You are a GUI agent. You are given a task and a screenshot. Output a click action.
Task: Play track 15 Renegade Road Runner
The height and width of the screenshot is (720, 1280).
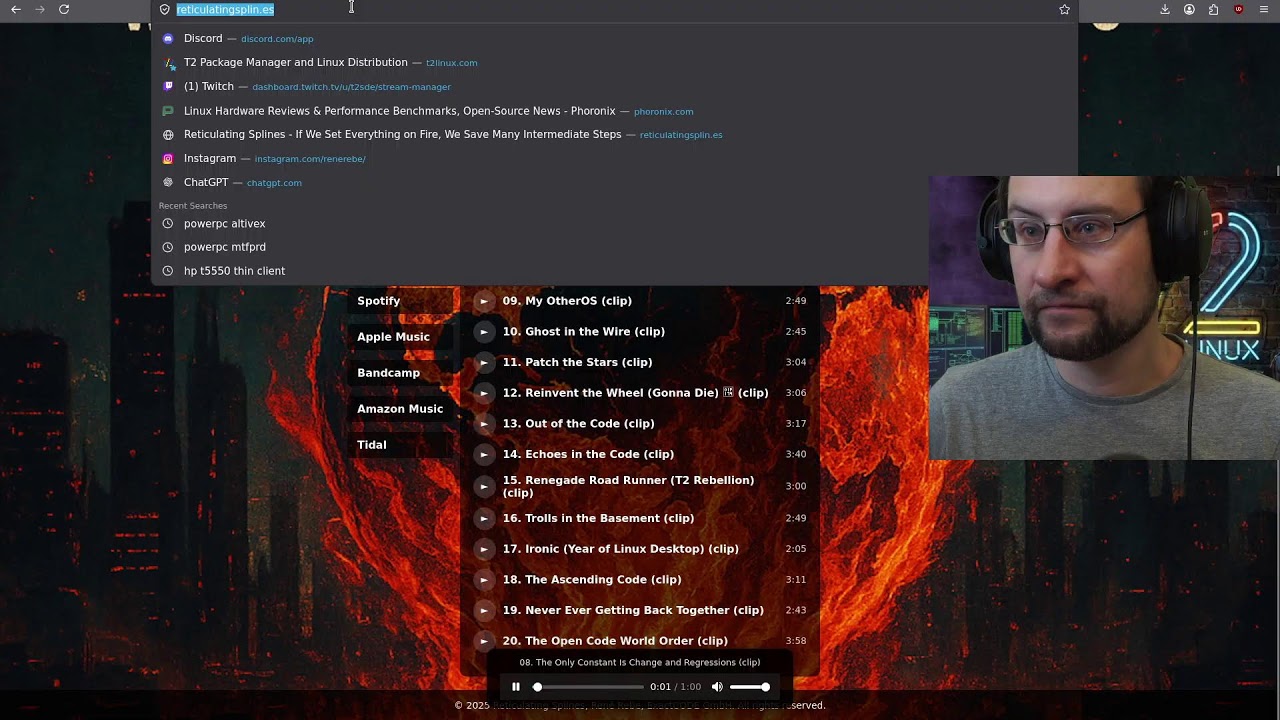[x=484, y=487]
